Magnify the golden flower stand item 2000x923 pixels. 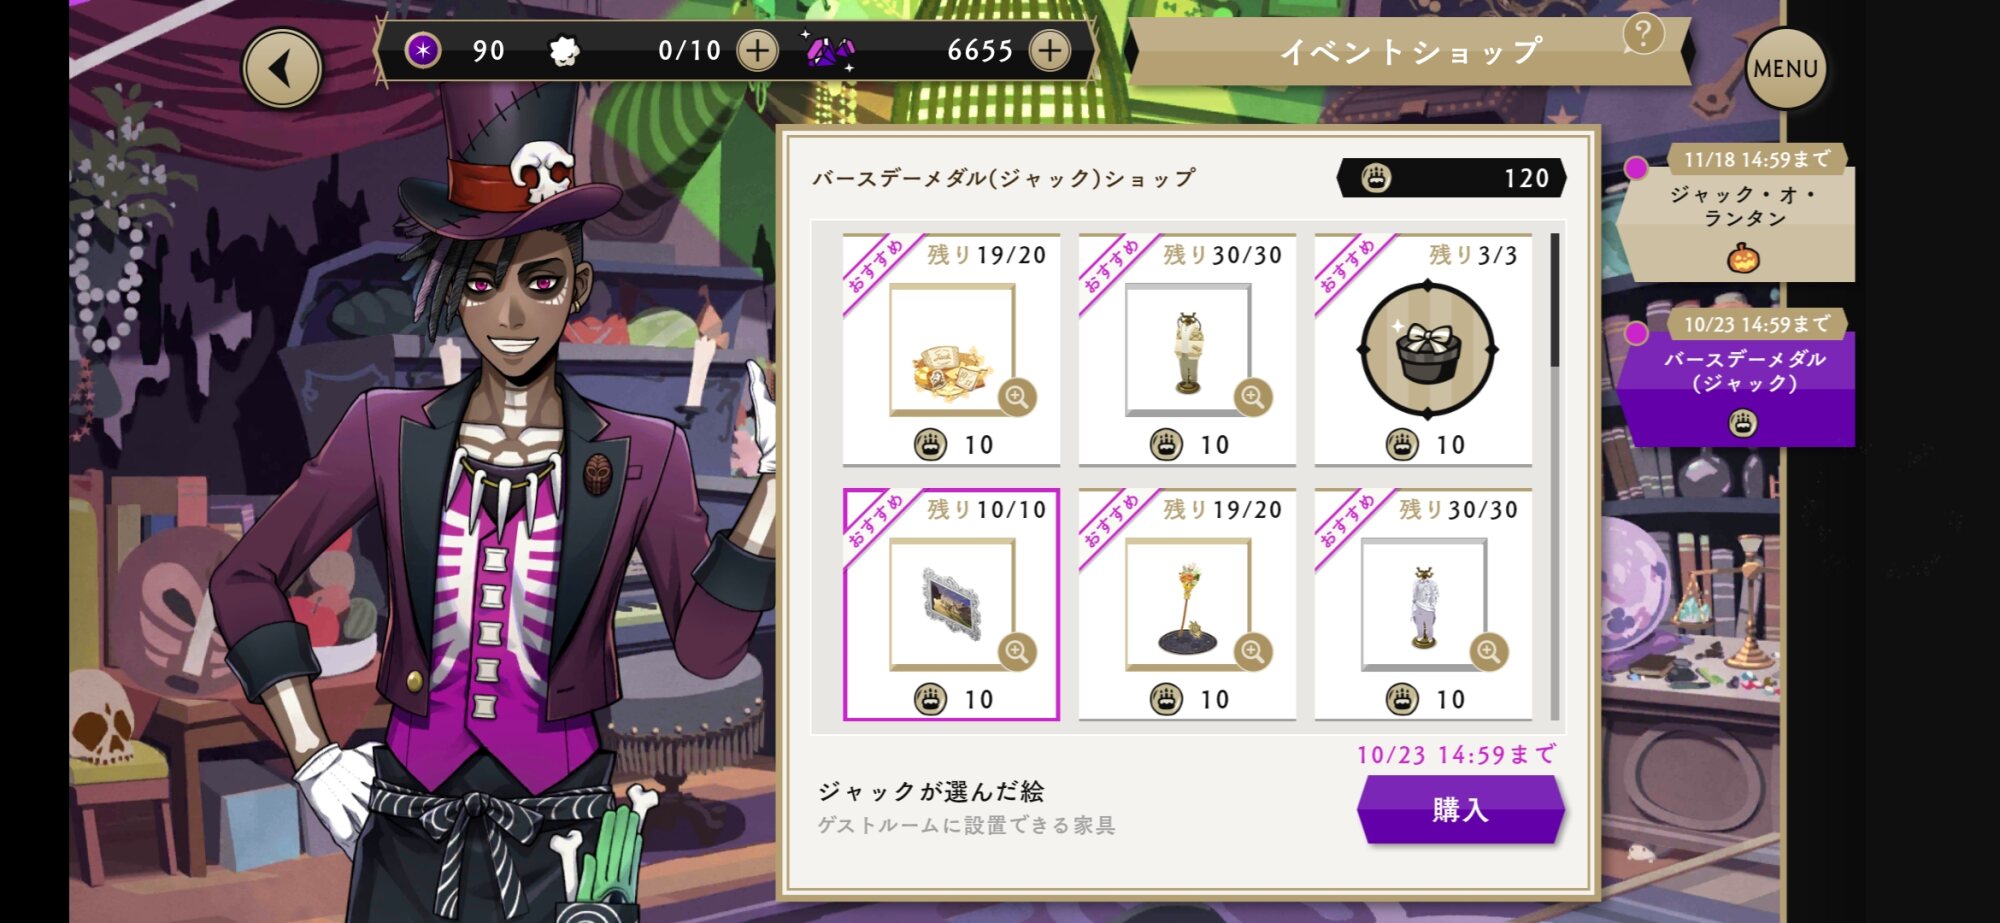[1252, 652]
